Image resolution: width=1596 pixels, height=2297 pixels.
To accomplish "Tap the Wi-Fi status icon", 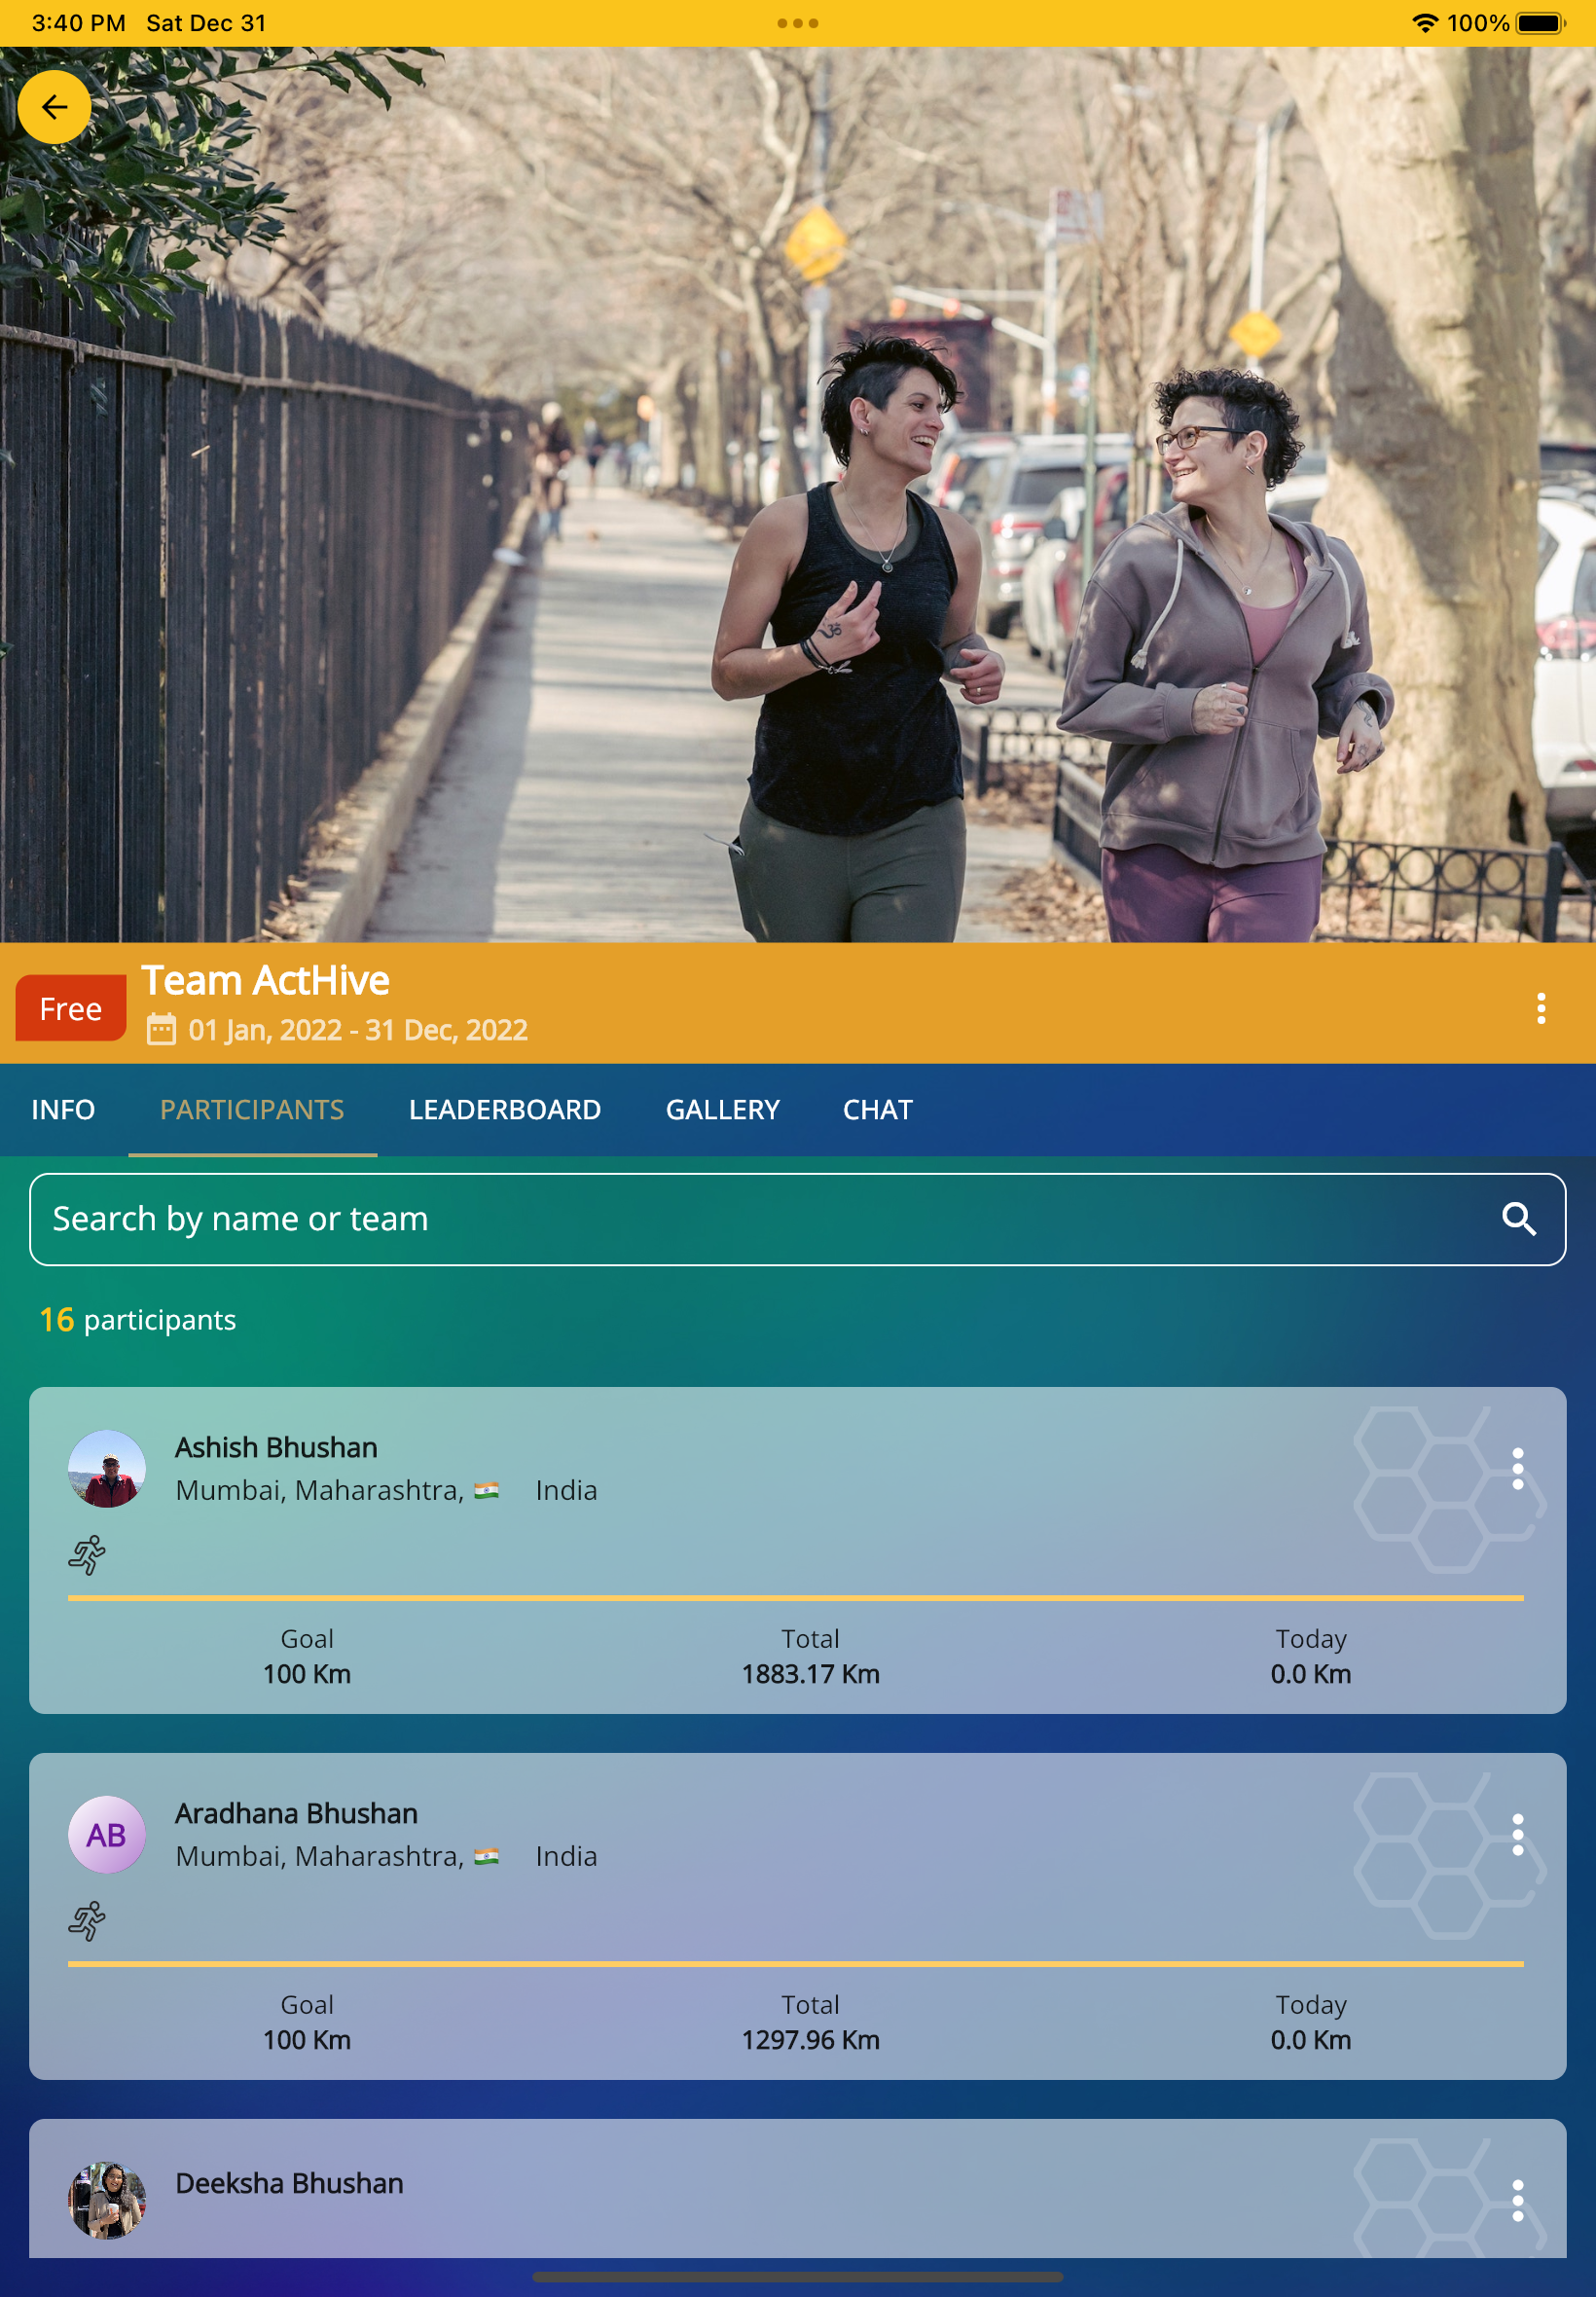I will 1424,23.
